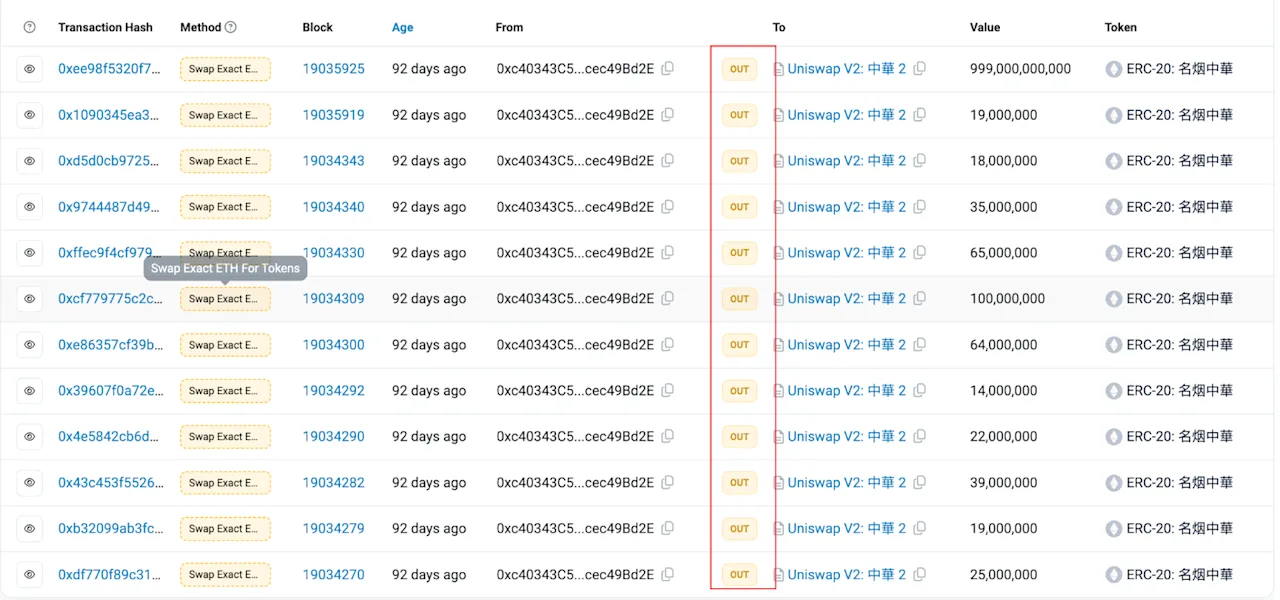This screenshot has width=1280, height=600.
Task: Copy From address in block 19034330 row
Action: click(667, 253)
